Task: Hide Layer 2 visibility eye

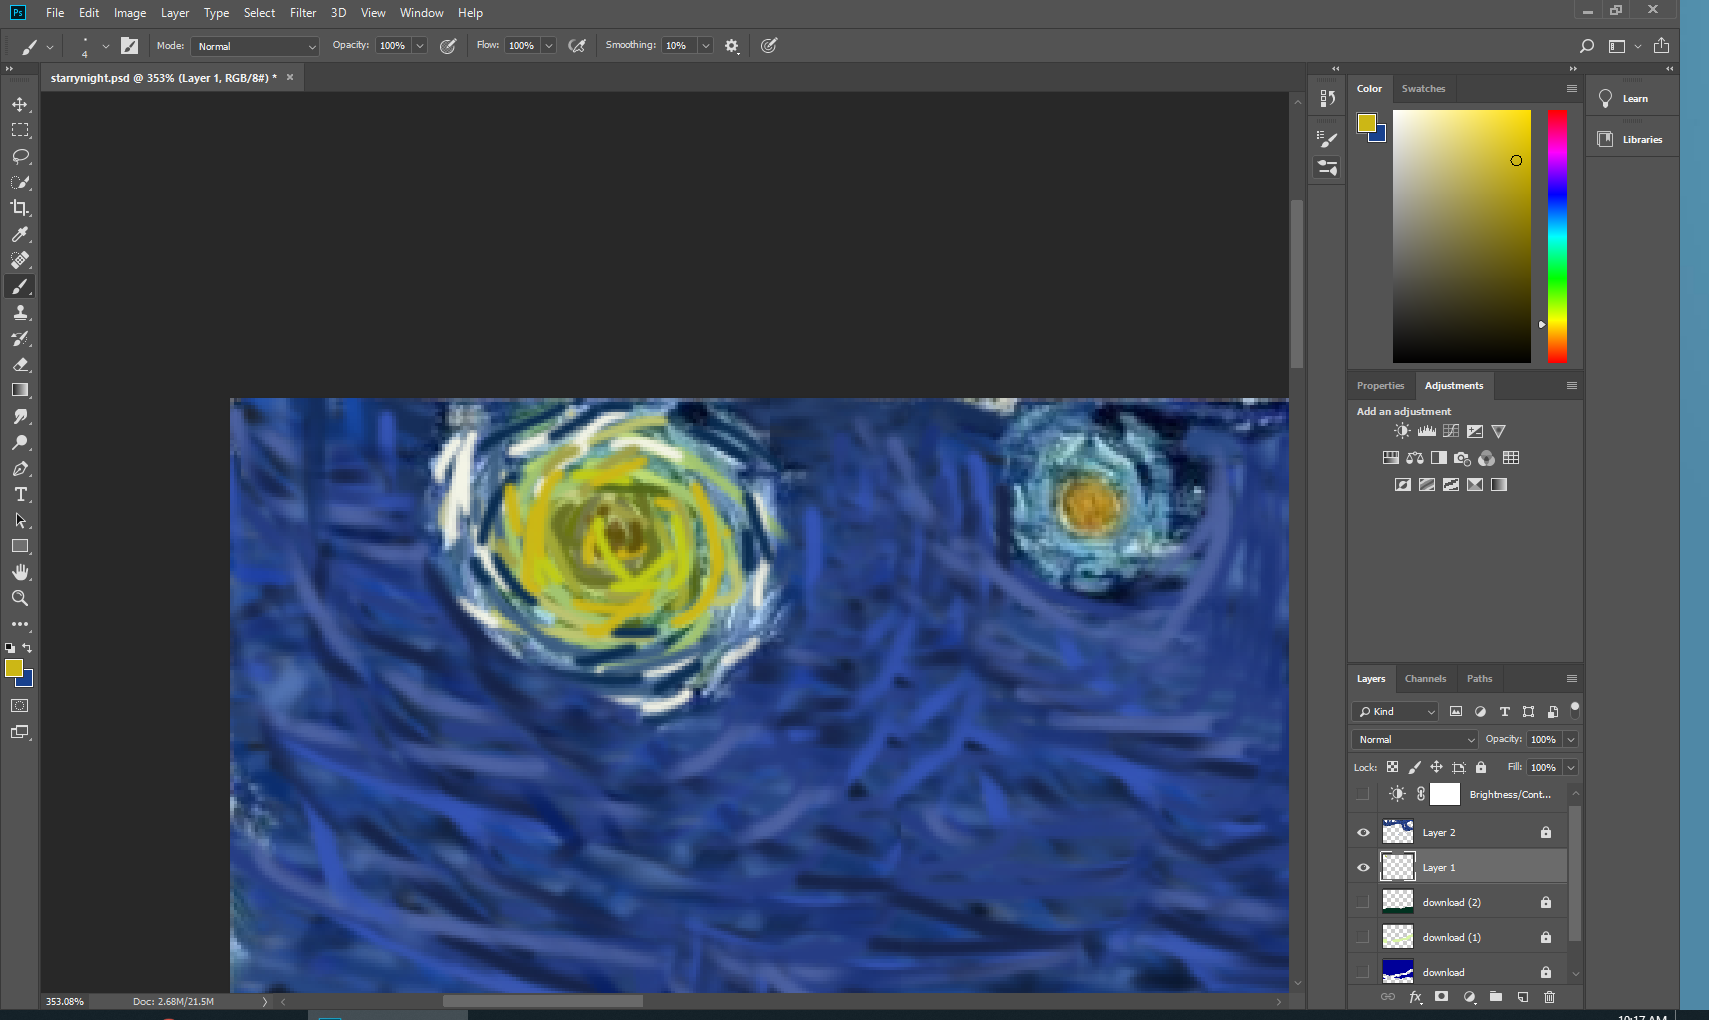Action: [1363, 832]
